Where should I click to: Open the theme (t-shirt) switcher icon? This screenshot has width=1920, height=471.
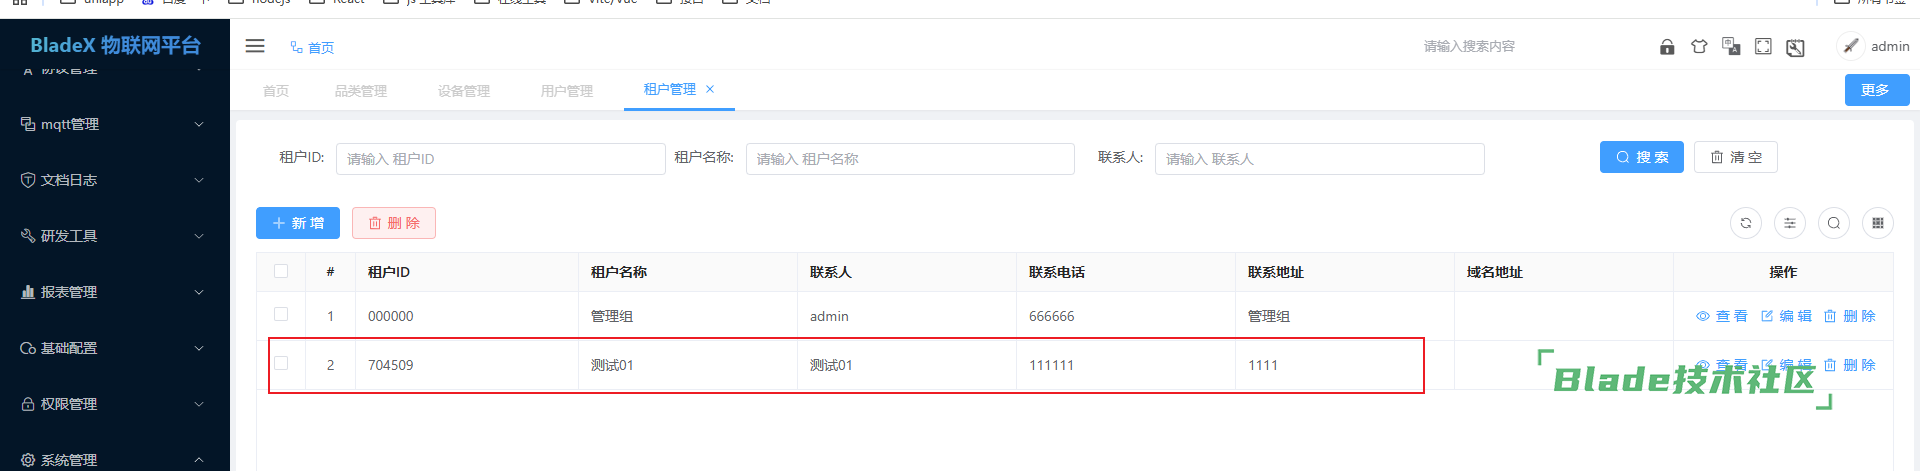pos(1699,47)
